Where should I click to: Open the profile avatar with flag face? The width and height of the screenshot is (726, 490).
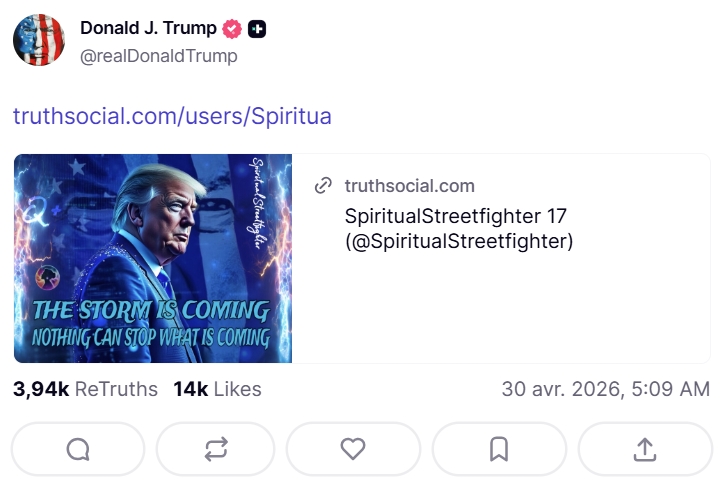pyautogui.click(x=39, y=40)
